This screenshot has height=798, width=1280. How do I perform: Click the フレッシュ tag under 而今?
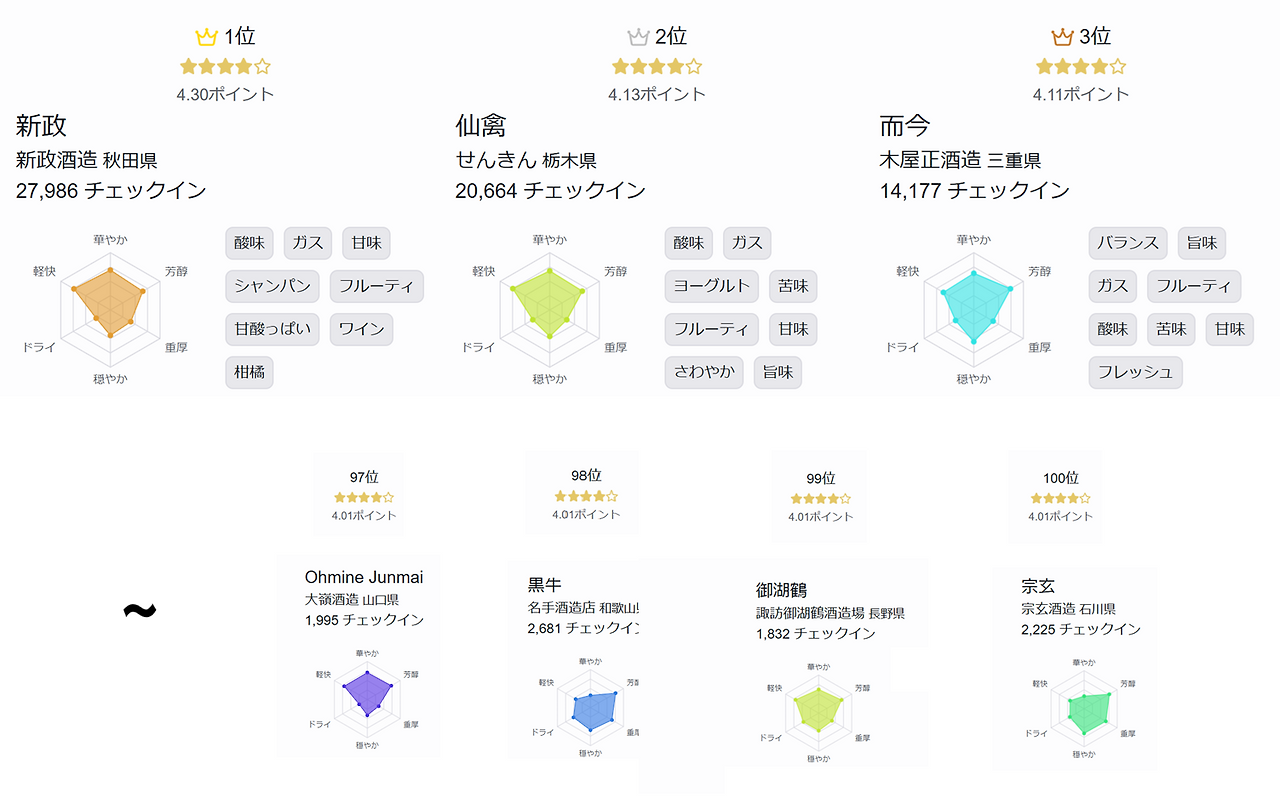point(1136,373)
